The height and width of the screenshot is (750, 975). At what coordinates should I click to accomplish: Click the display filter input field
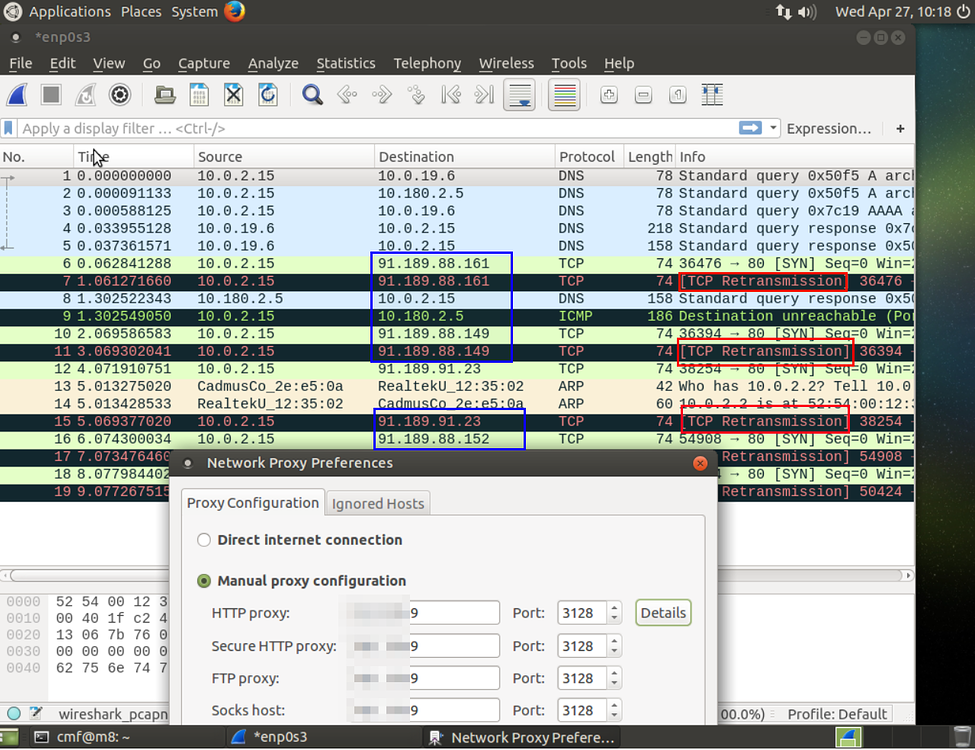pos(376,129)
